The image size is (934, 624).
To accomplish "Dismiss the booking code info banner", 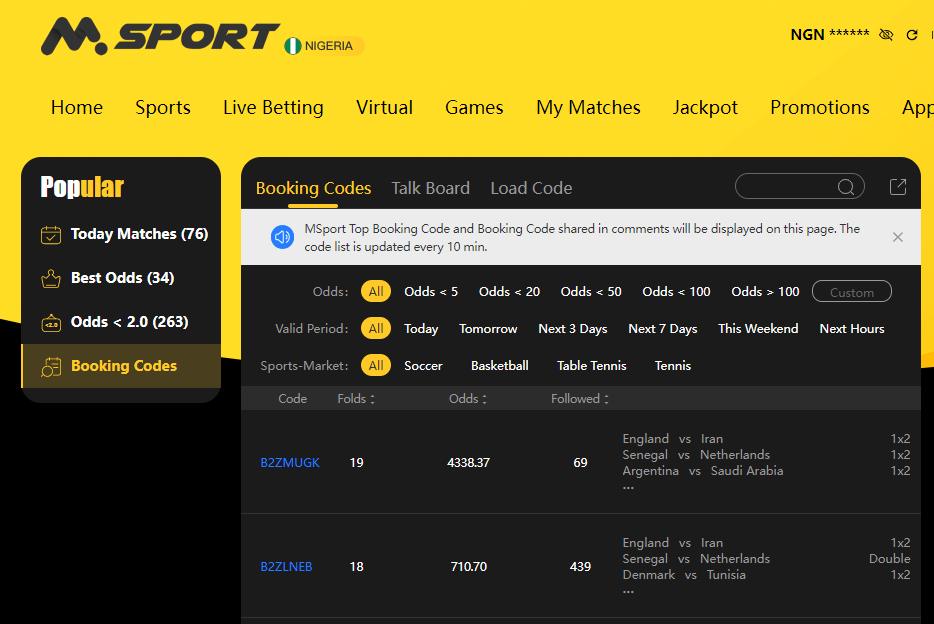I will coord(897,237).
